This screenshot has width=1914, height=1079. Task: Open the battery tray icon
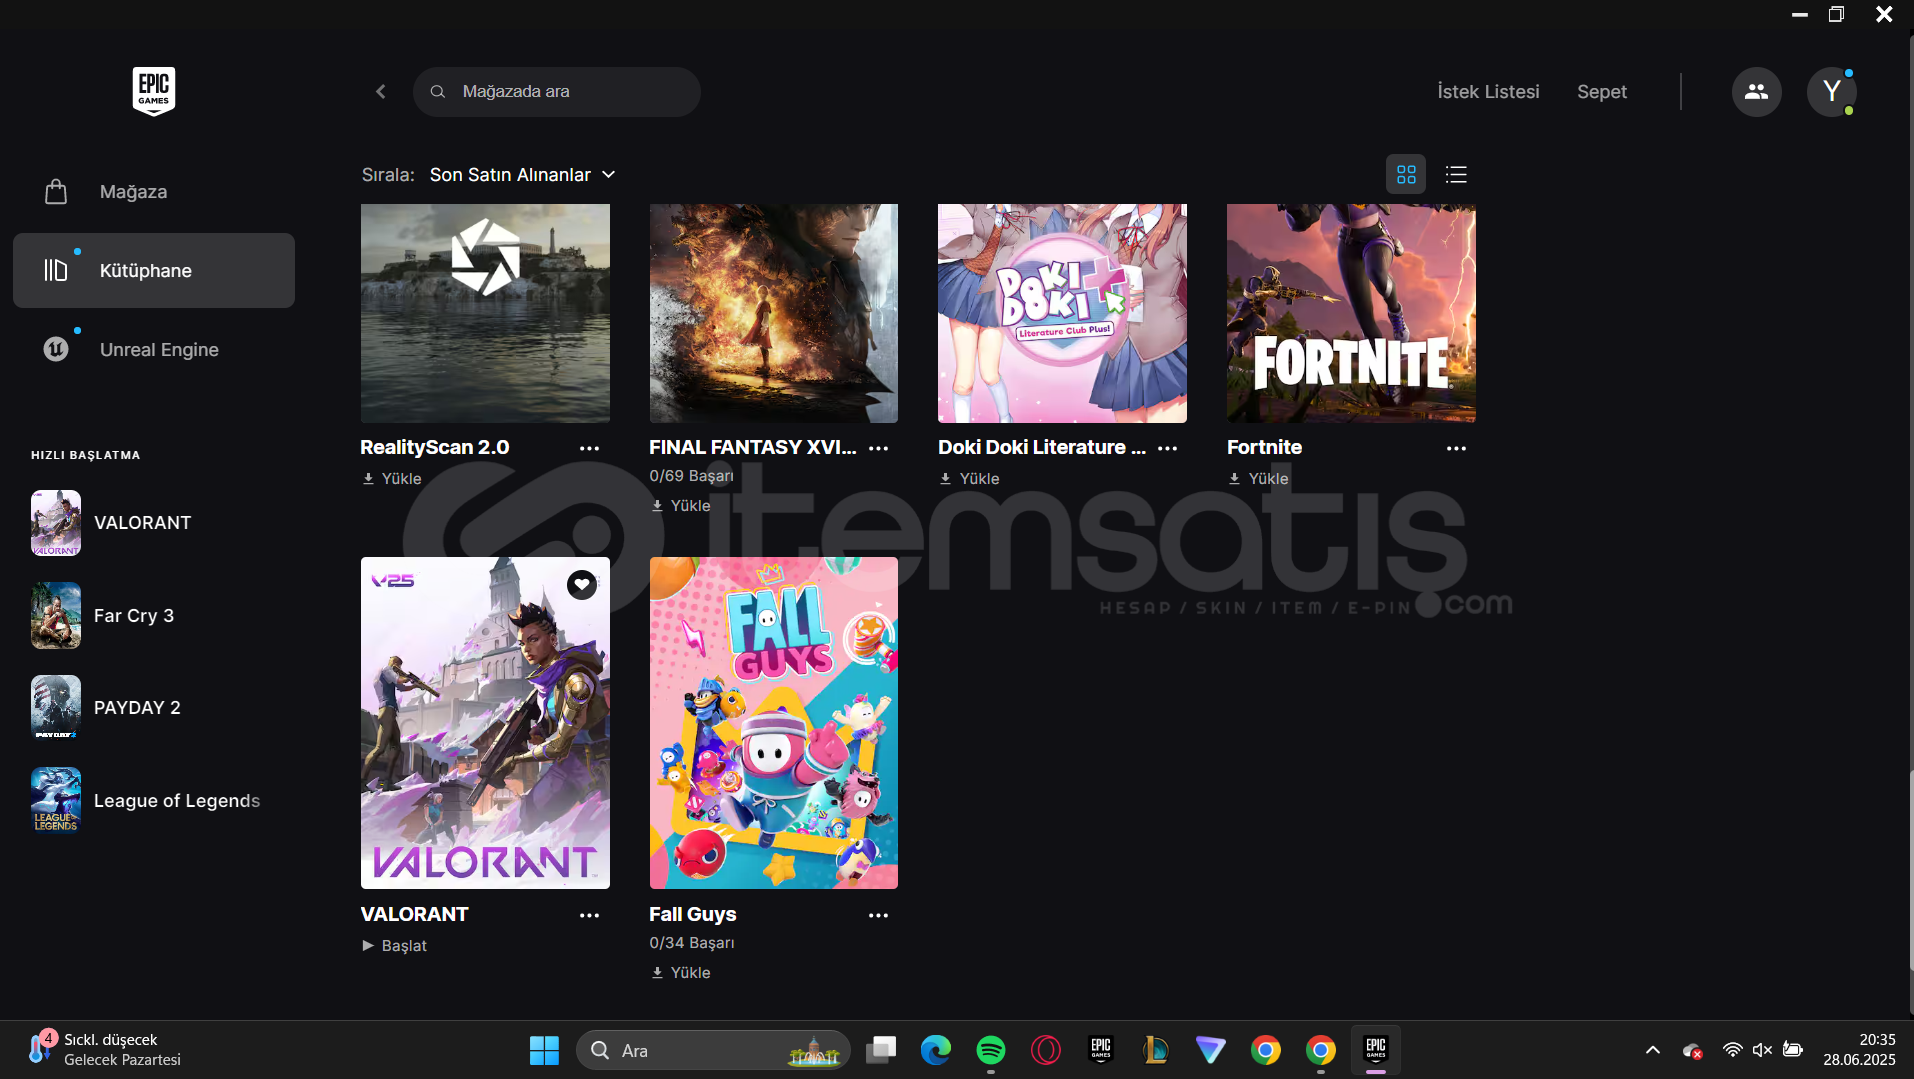(1793, 1050)
